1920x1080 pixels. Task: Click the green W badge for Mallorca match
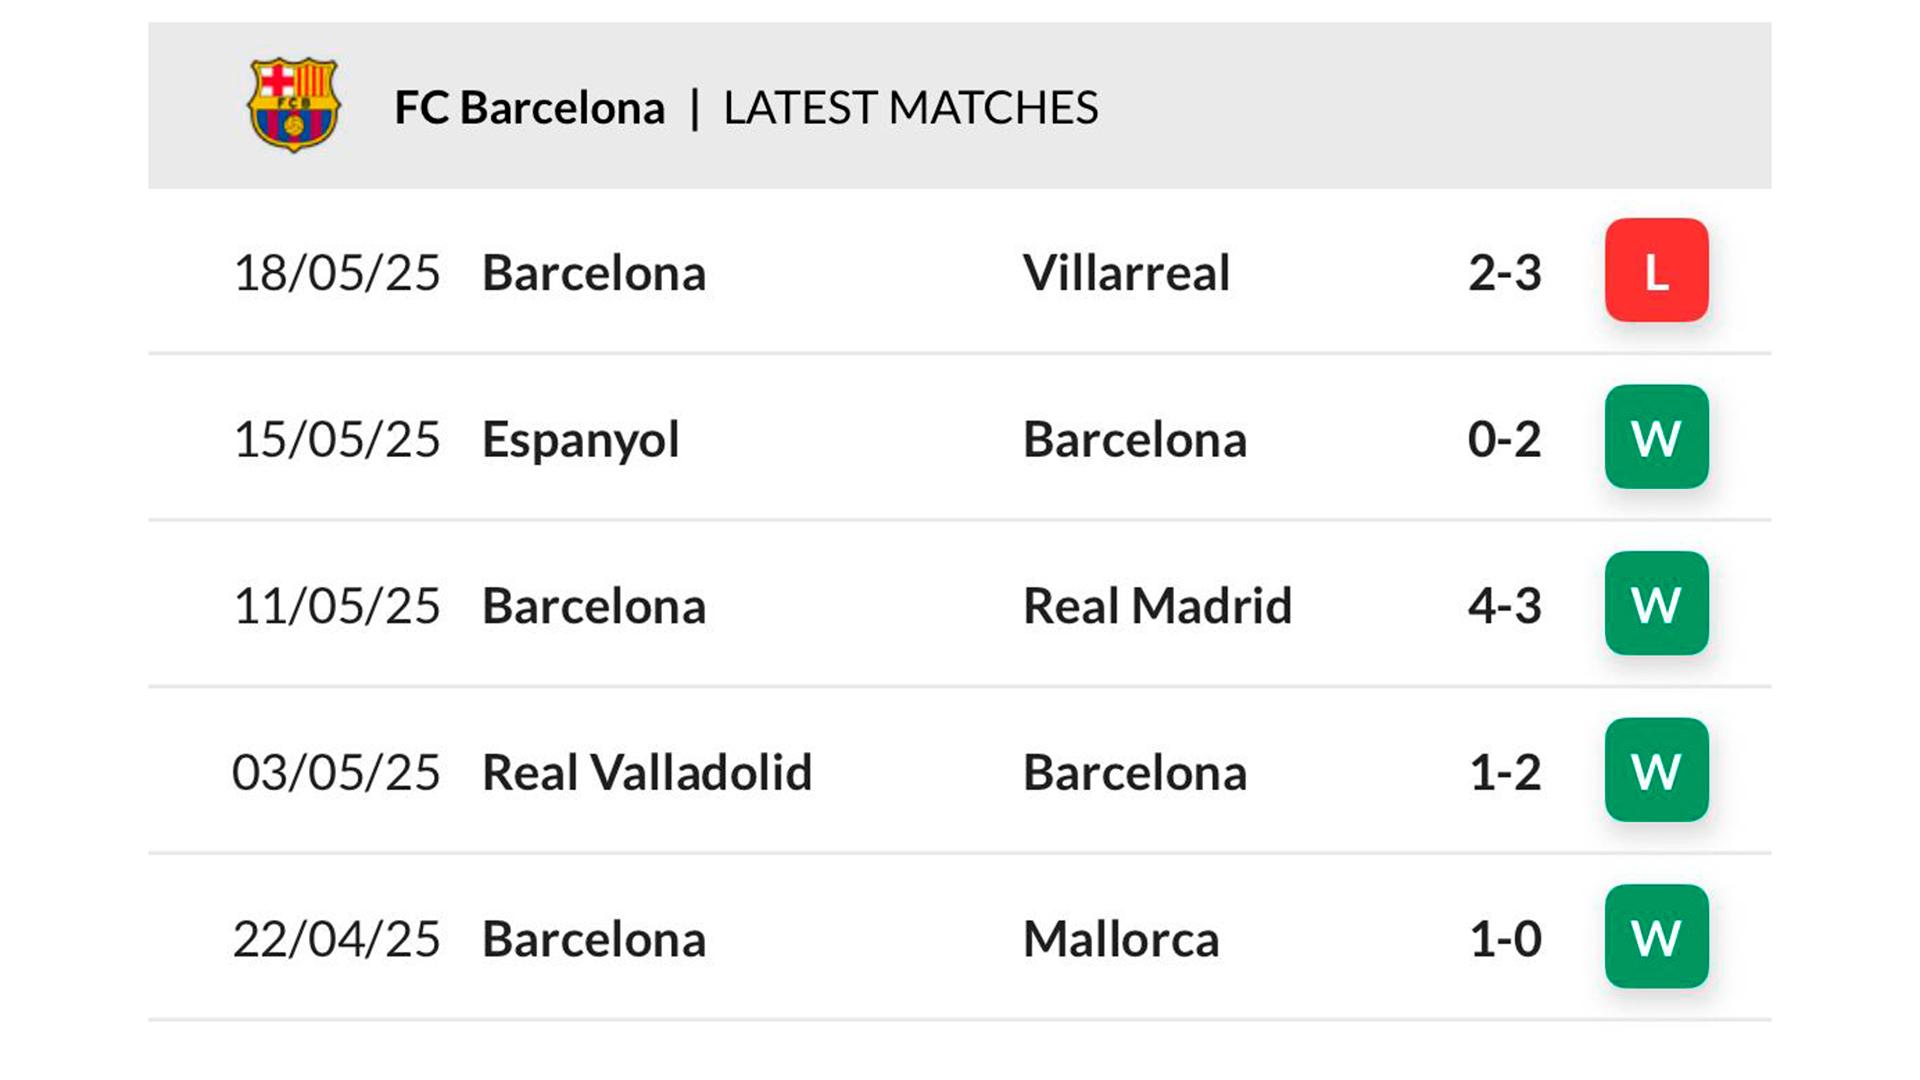click(x=1656, y=937)
